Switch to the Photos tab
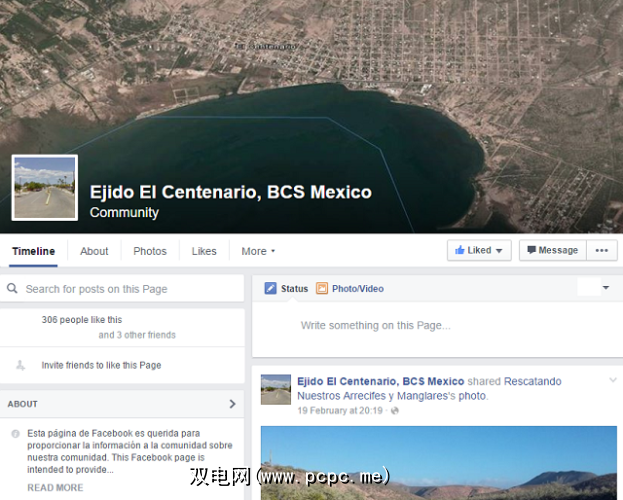The width and height of the screenshot is (623, 500). point(150,251)
